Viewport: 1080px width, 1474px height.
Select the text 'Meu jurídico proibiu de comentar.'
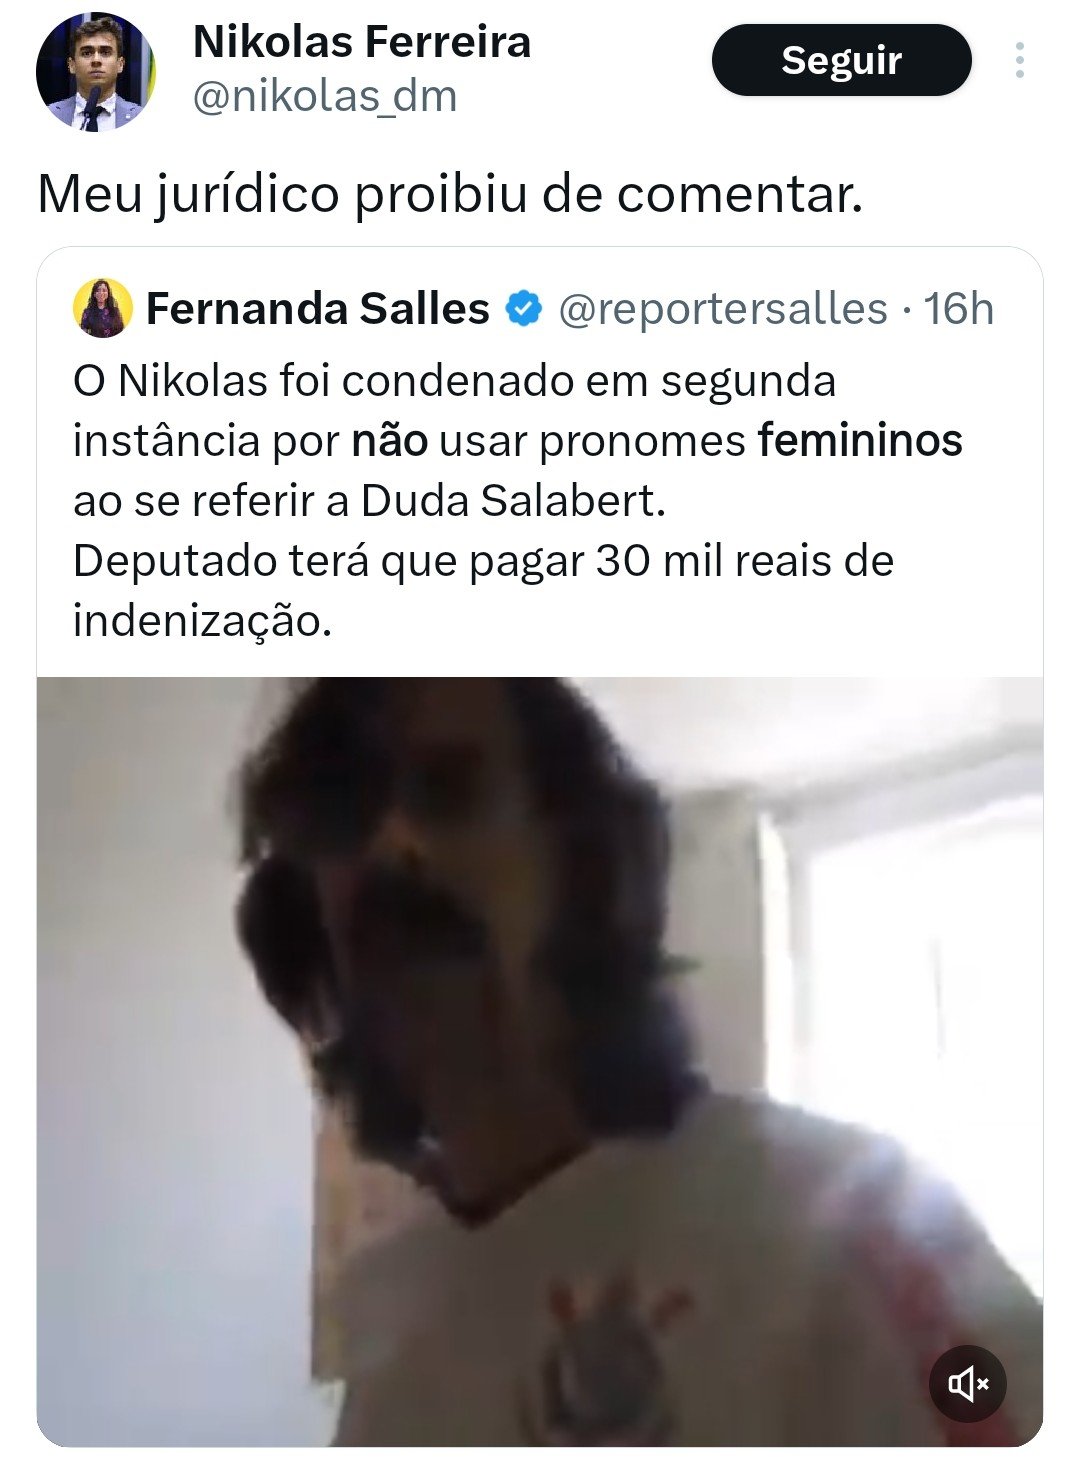click(x=450, y=194)
